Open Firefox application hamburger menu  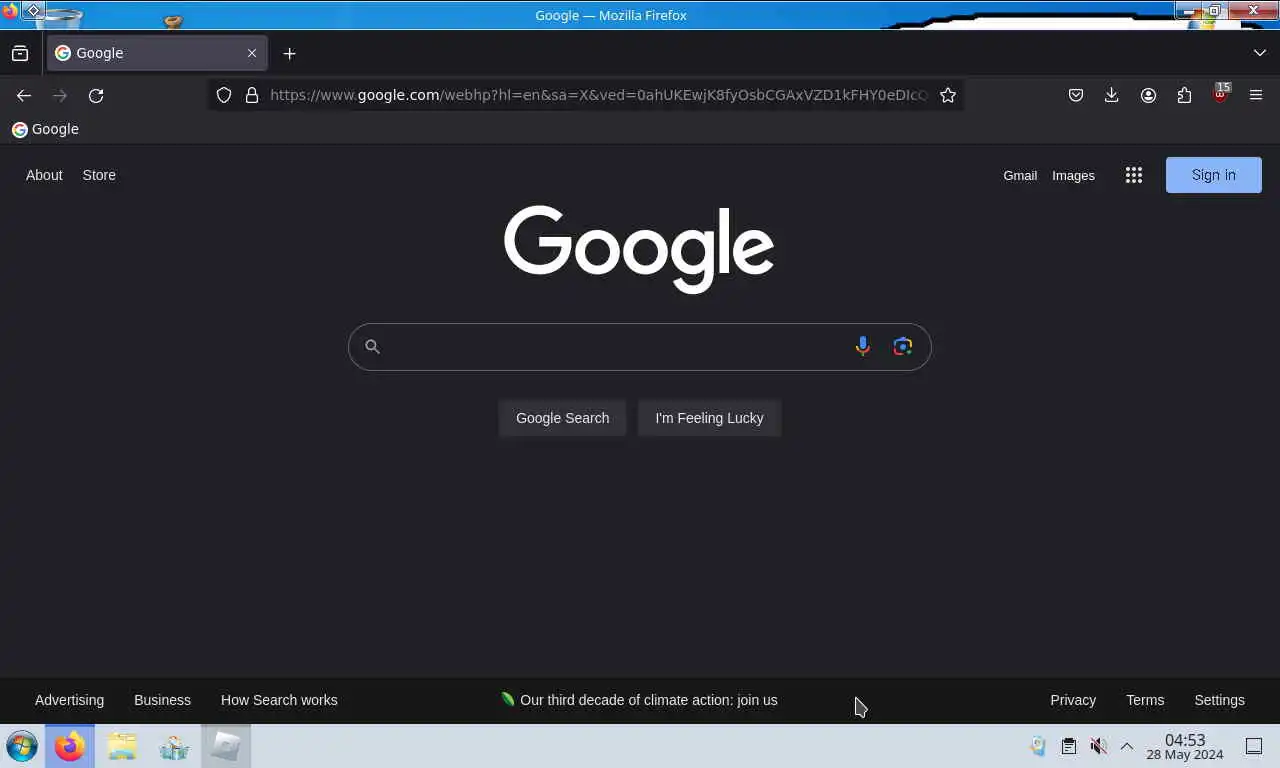(x=1256, y=95)
